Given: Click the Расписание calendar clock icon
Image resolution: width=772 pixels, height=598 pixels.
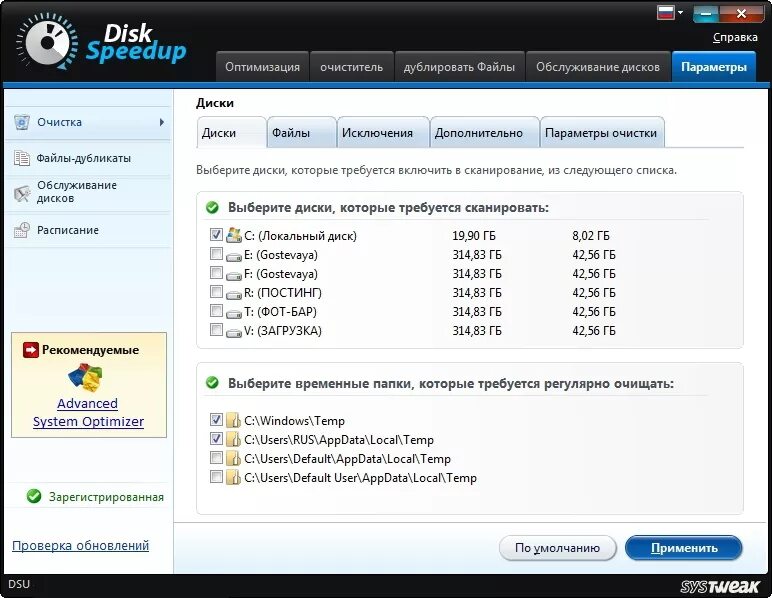Looking at the screenshot, I should point(22,230).
